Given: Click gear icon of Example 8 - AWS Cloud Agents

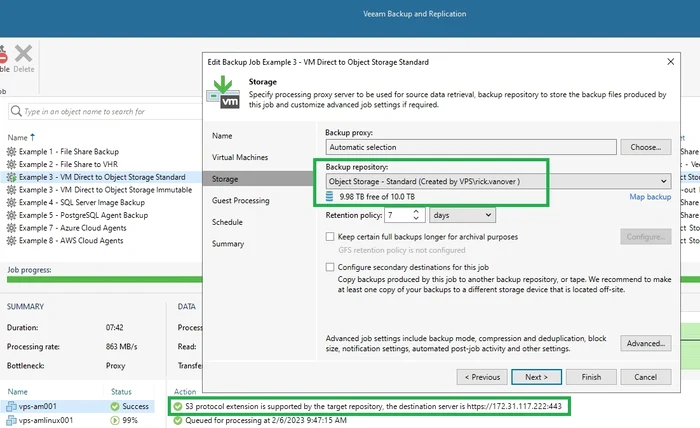Looking at the screenshot, I should pyautogui.click(x=11, y=241).
